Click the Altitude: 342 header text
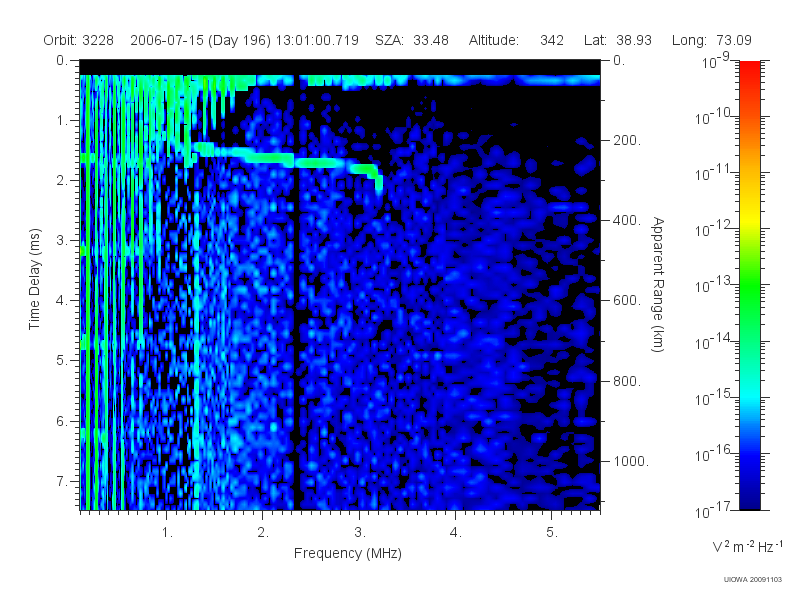The height and width of the screenshot is (600, 800). tap(516, 40)
